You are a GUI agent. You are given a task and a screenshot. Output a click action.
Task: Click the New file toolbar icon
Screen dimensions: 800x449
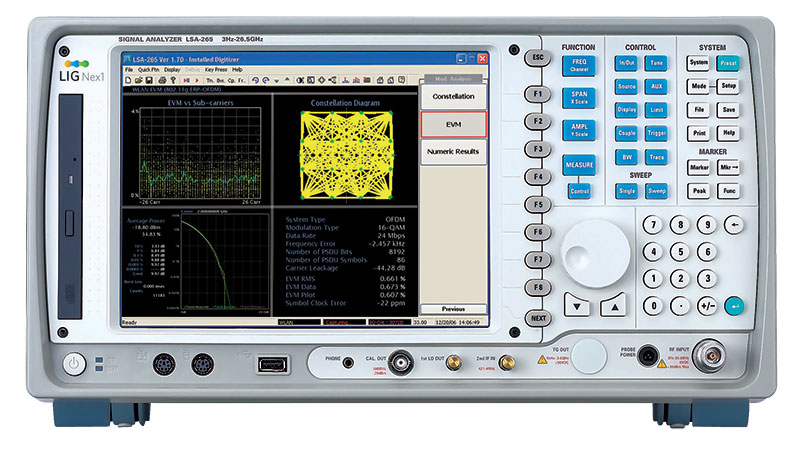click(128, 80)
